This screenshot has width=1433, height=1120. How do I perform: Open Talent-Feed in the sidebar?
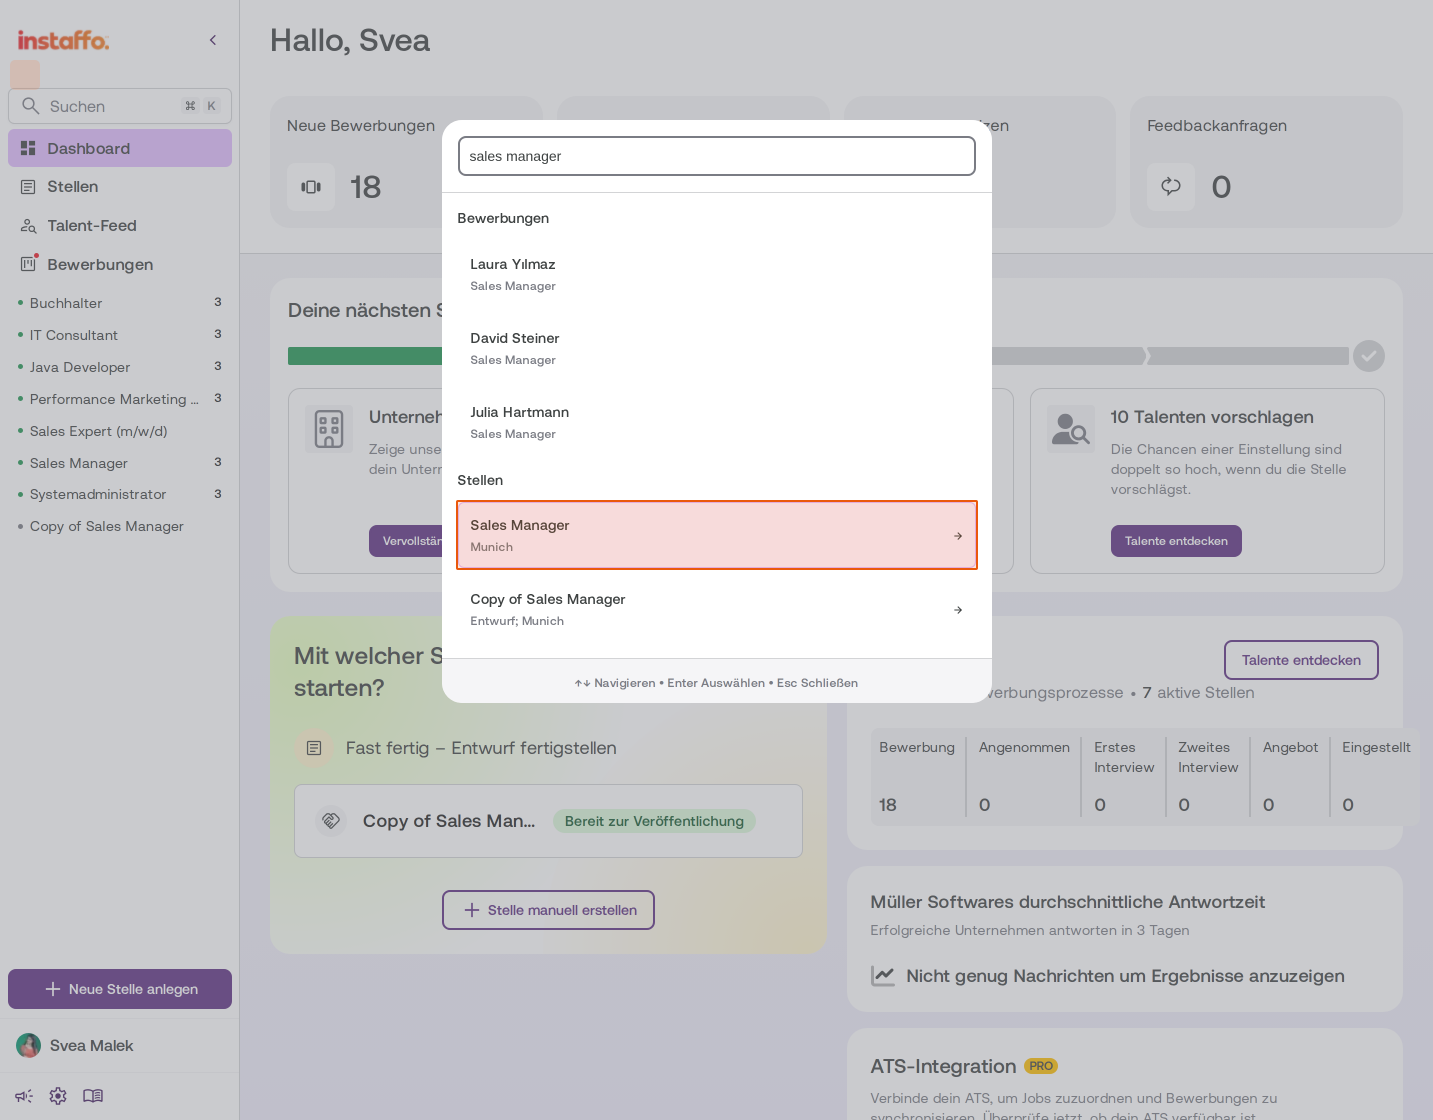[x=120, y=226]
